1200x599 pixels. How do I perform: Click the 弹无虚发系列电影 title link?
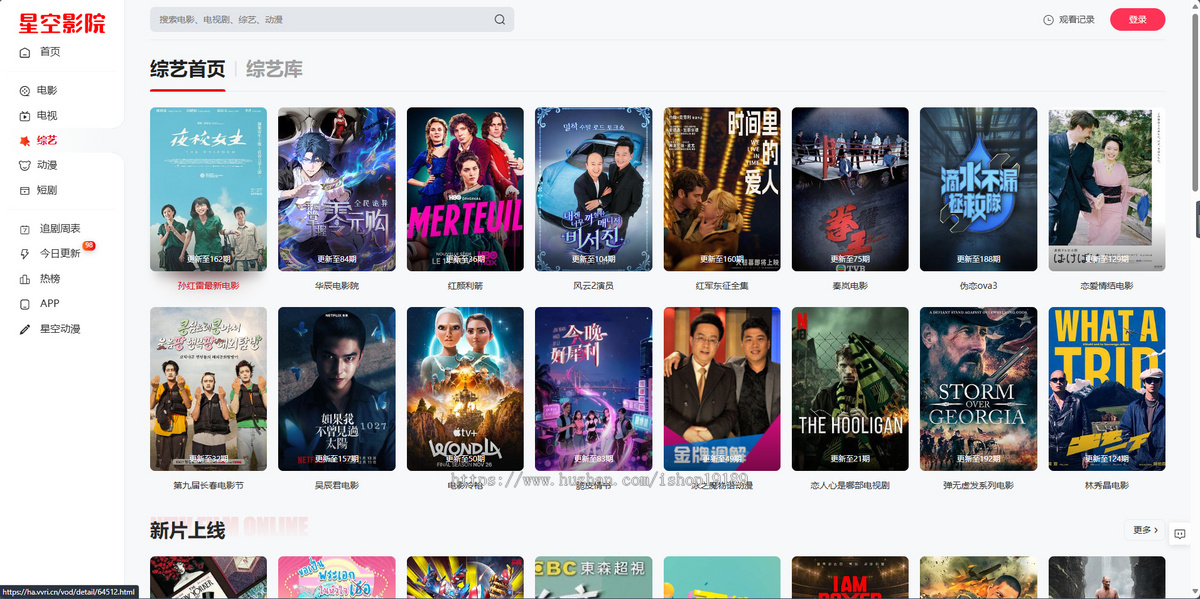978,485
